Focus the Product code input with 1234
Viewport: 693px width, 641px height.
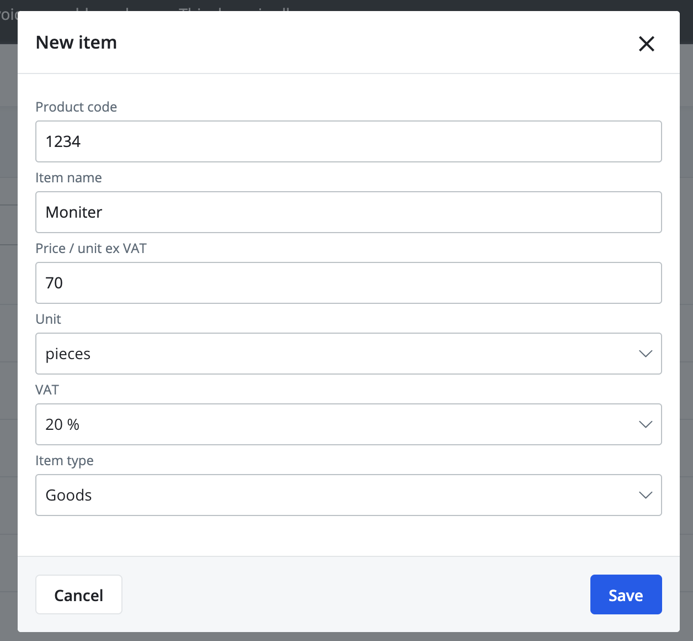click(348, 142)
